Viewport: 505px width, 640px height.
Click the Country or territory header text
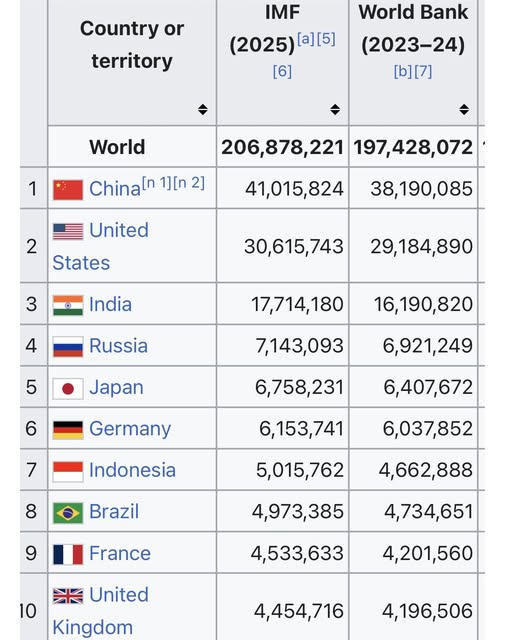pyautogui.click(x=132, y=45)
